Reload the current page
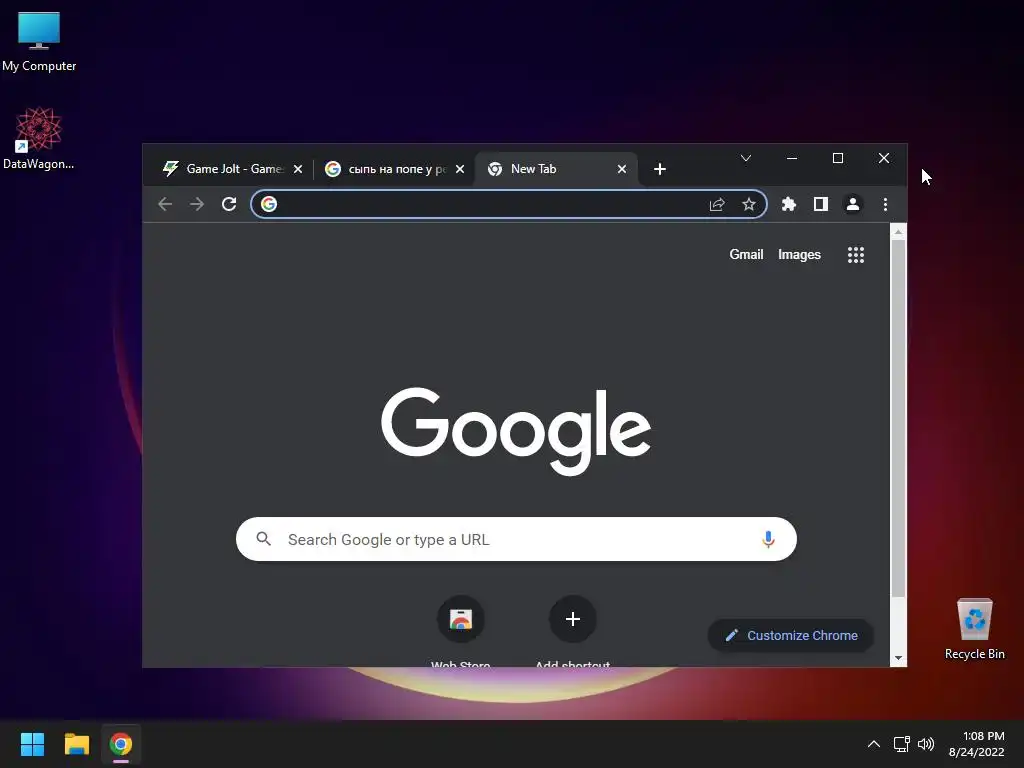 (x=229, y=204)
